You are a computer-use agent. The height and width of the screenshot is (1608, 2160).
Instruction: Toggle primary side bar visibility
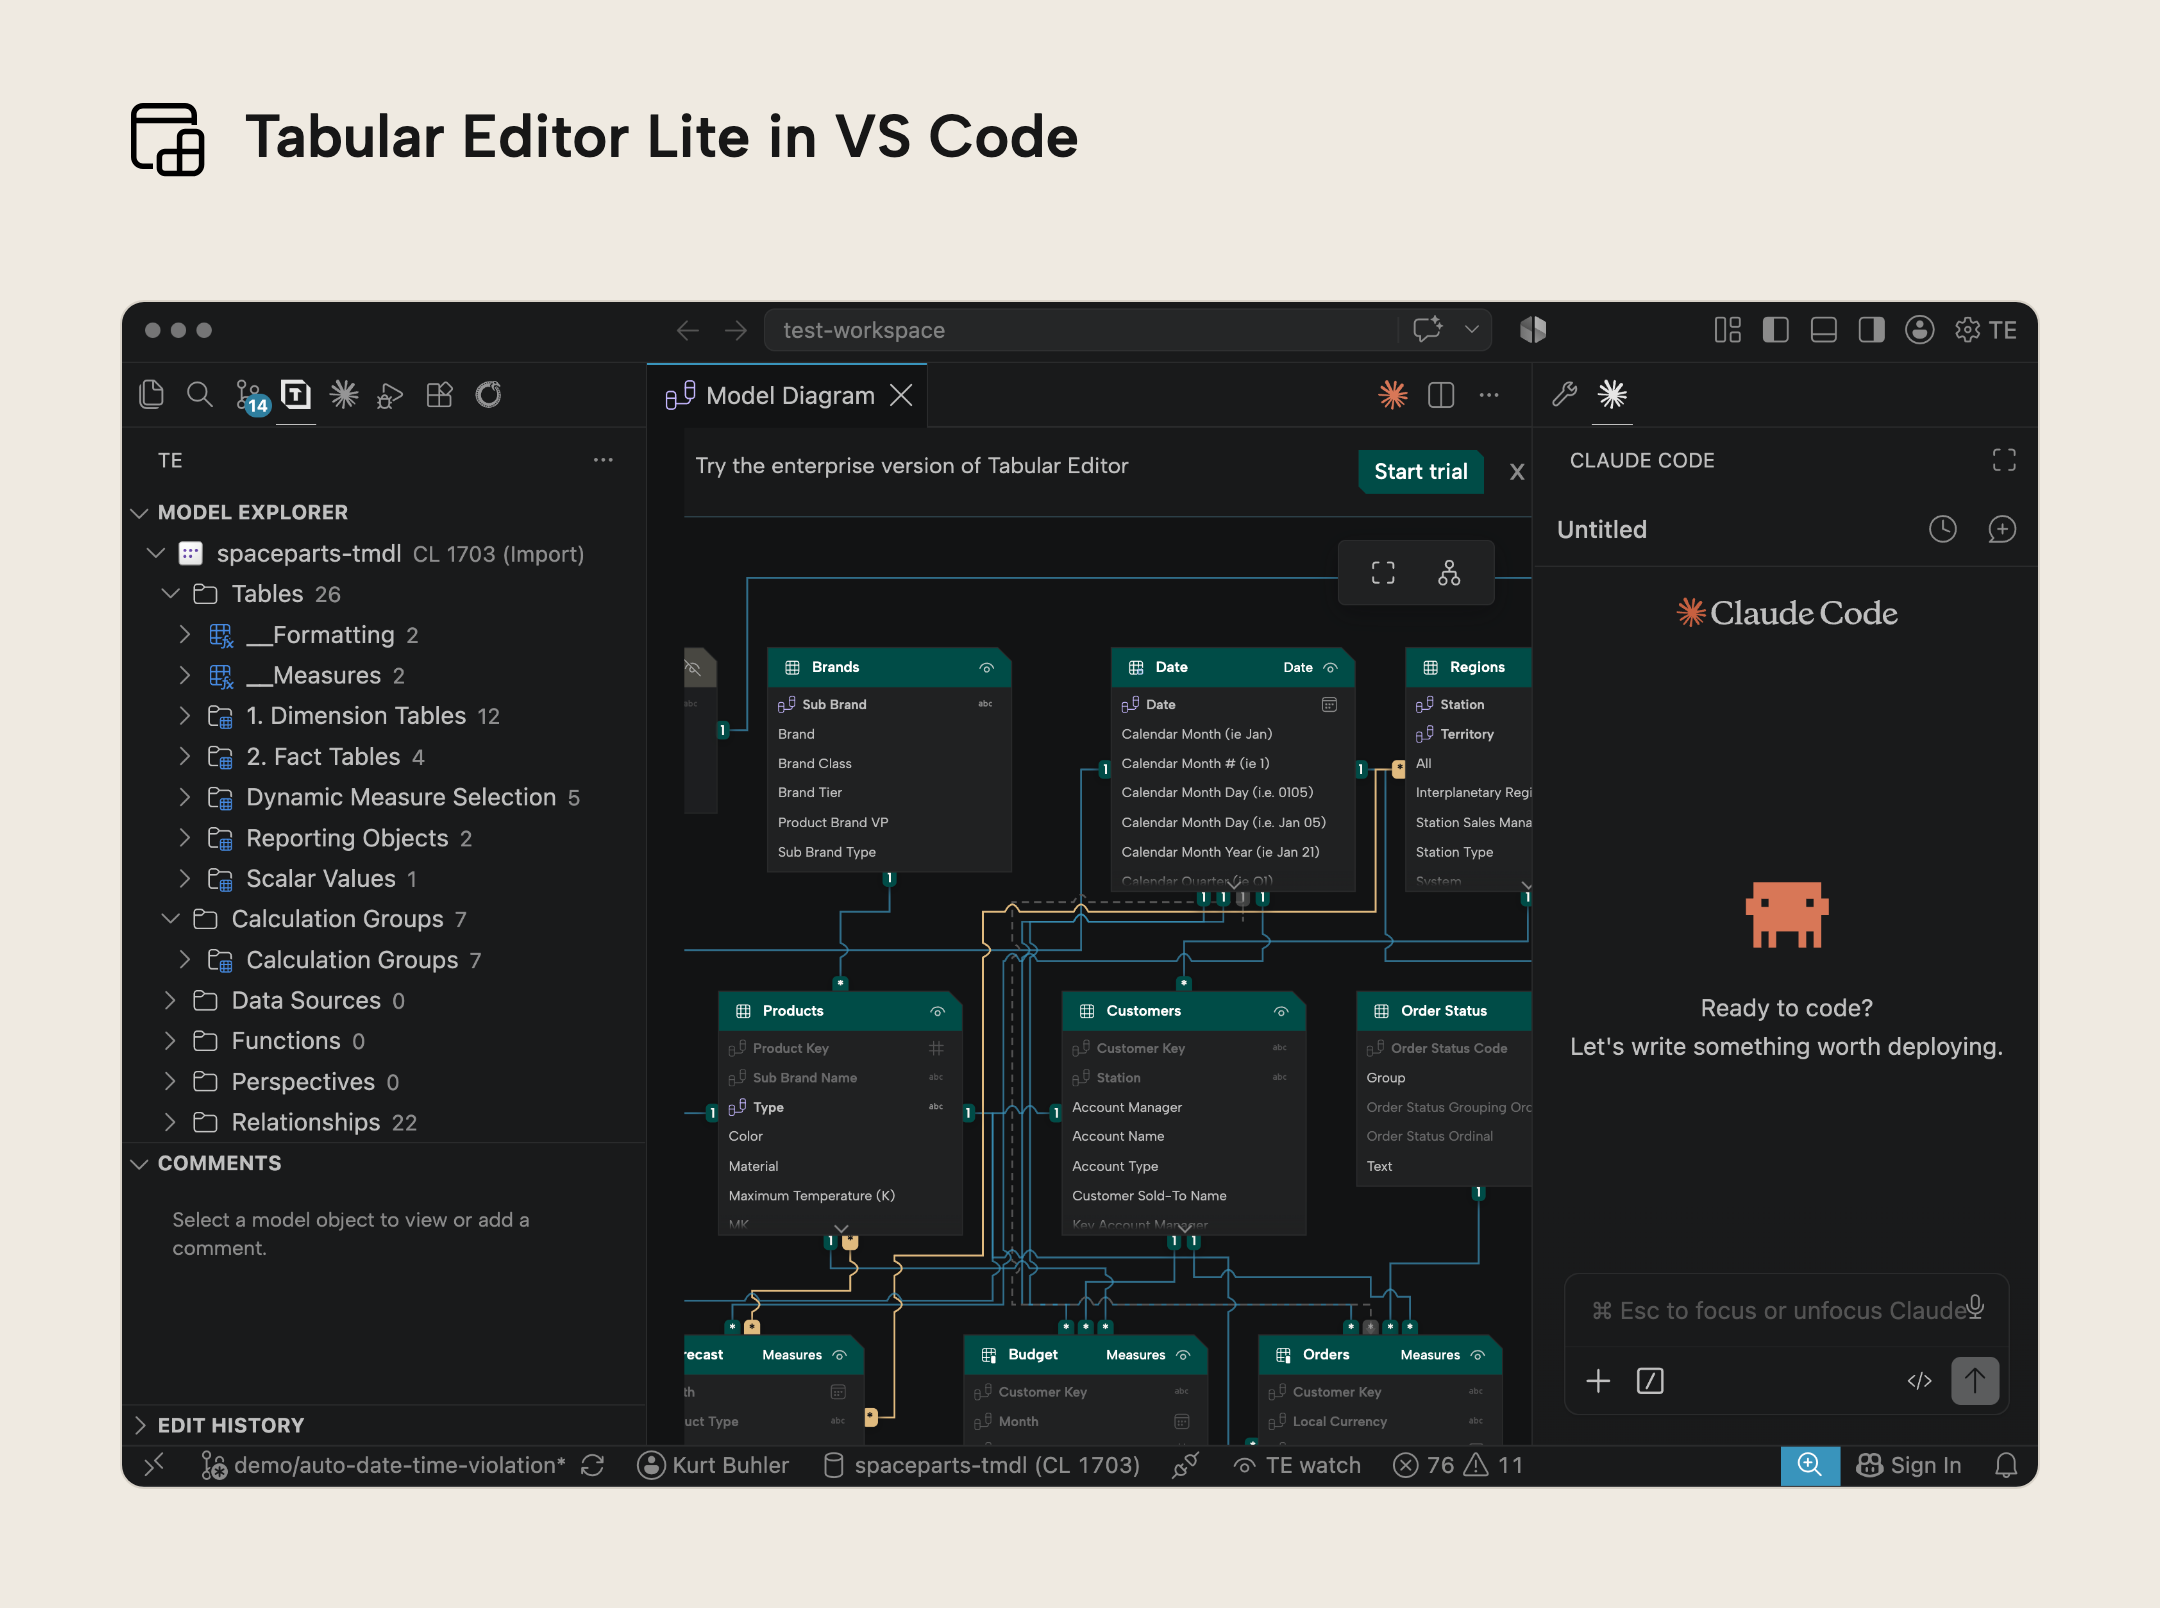(1776, 330)
